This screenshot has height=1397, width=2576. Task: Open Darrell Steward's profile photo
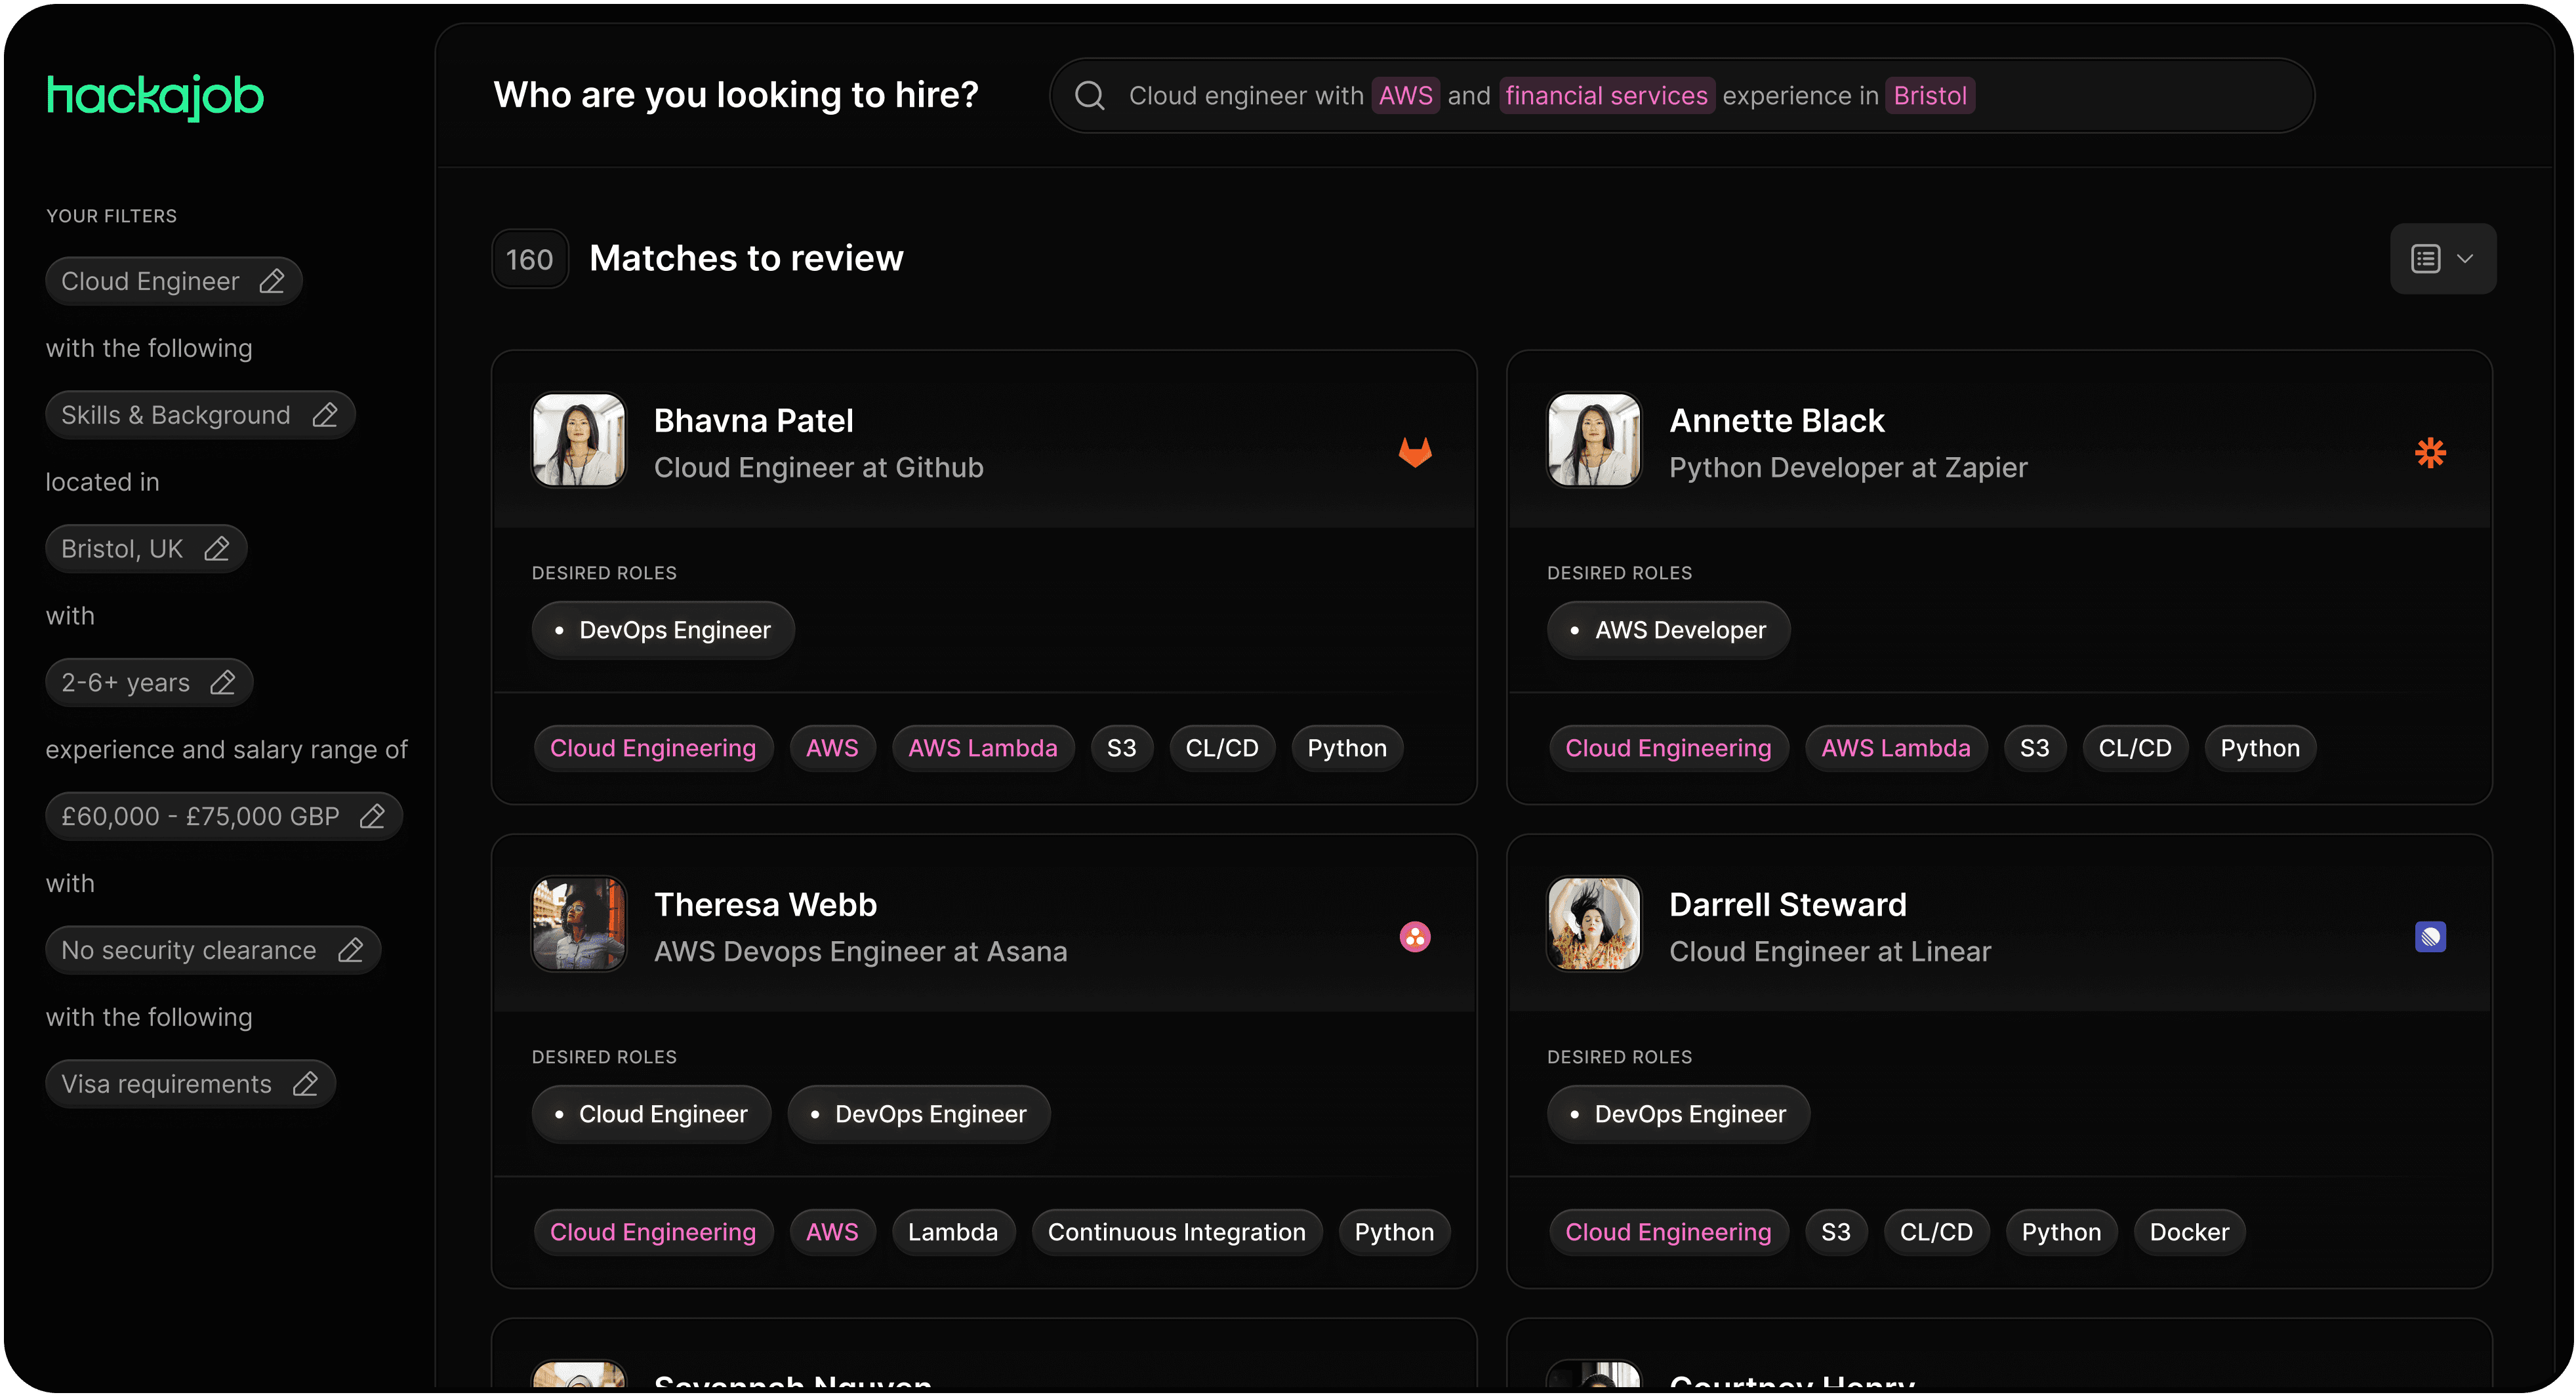pyautogui.click(x=1594, y=924)
